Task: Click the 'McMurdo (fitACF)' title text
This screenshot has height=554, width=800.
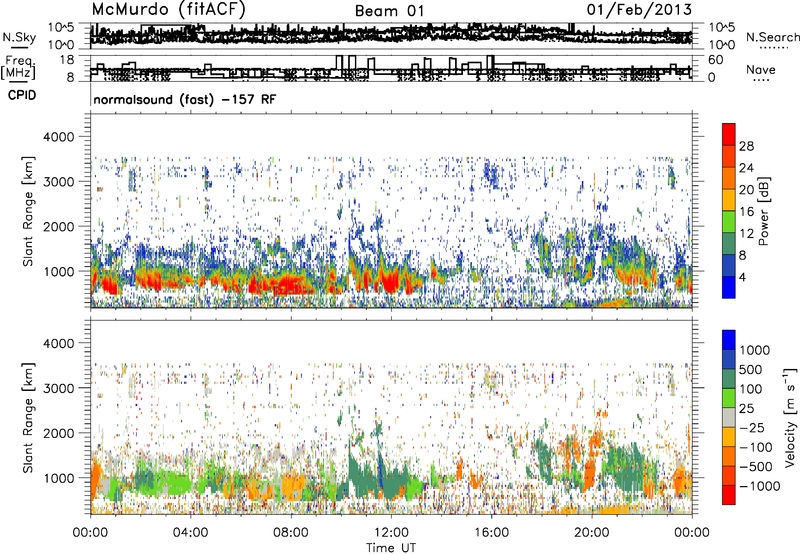Action: [168, 10]
